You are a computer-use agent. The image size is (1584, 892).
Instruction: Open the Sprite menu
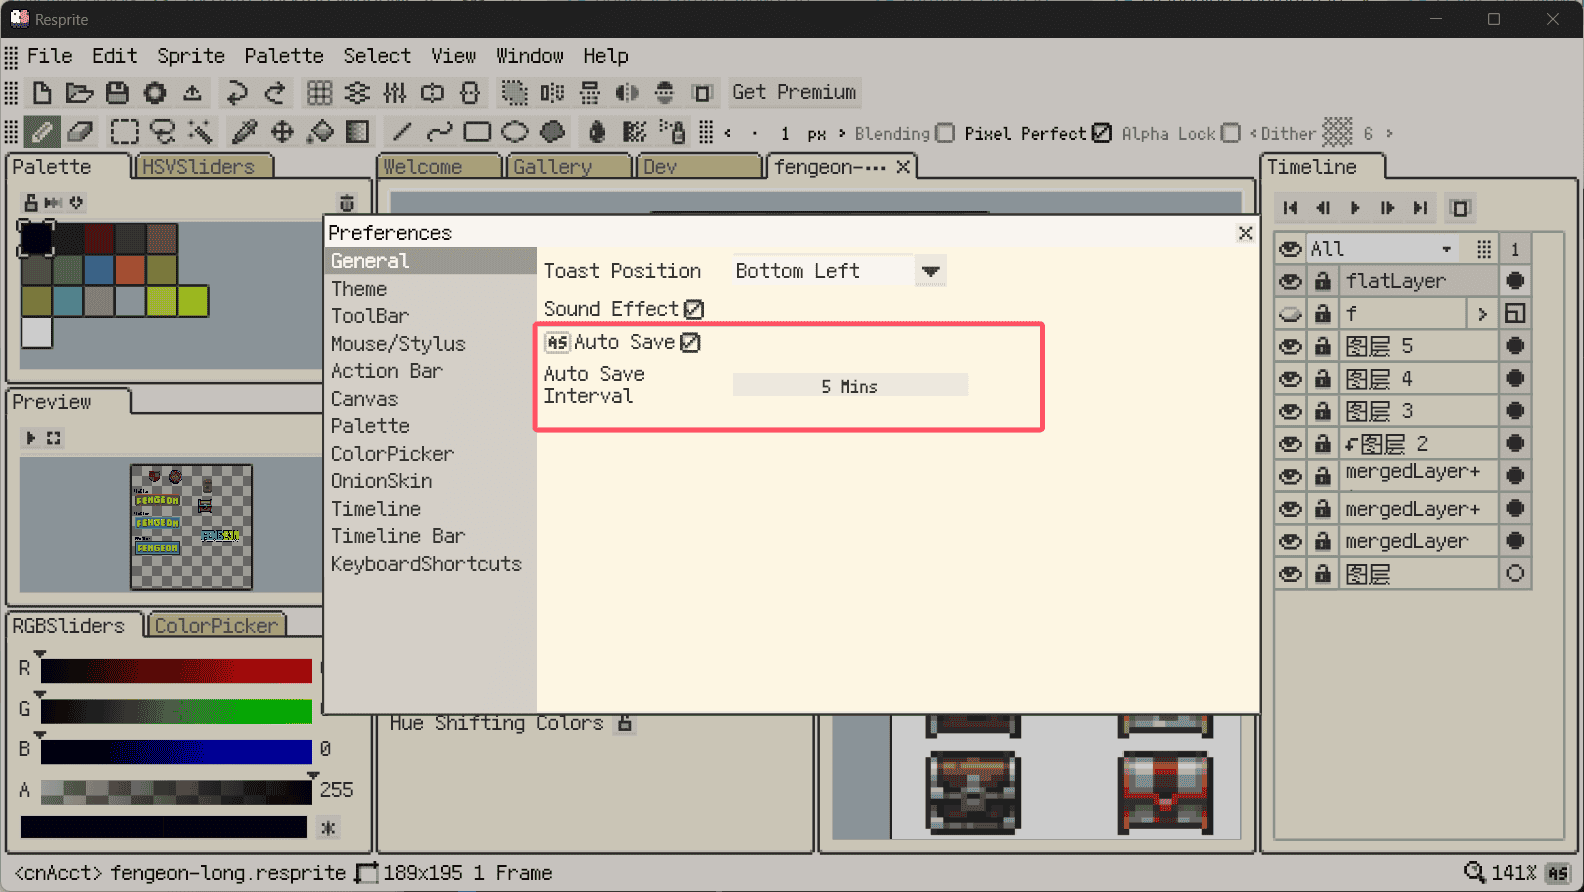(190, 56)
